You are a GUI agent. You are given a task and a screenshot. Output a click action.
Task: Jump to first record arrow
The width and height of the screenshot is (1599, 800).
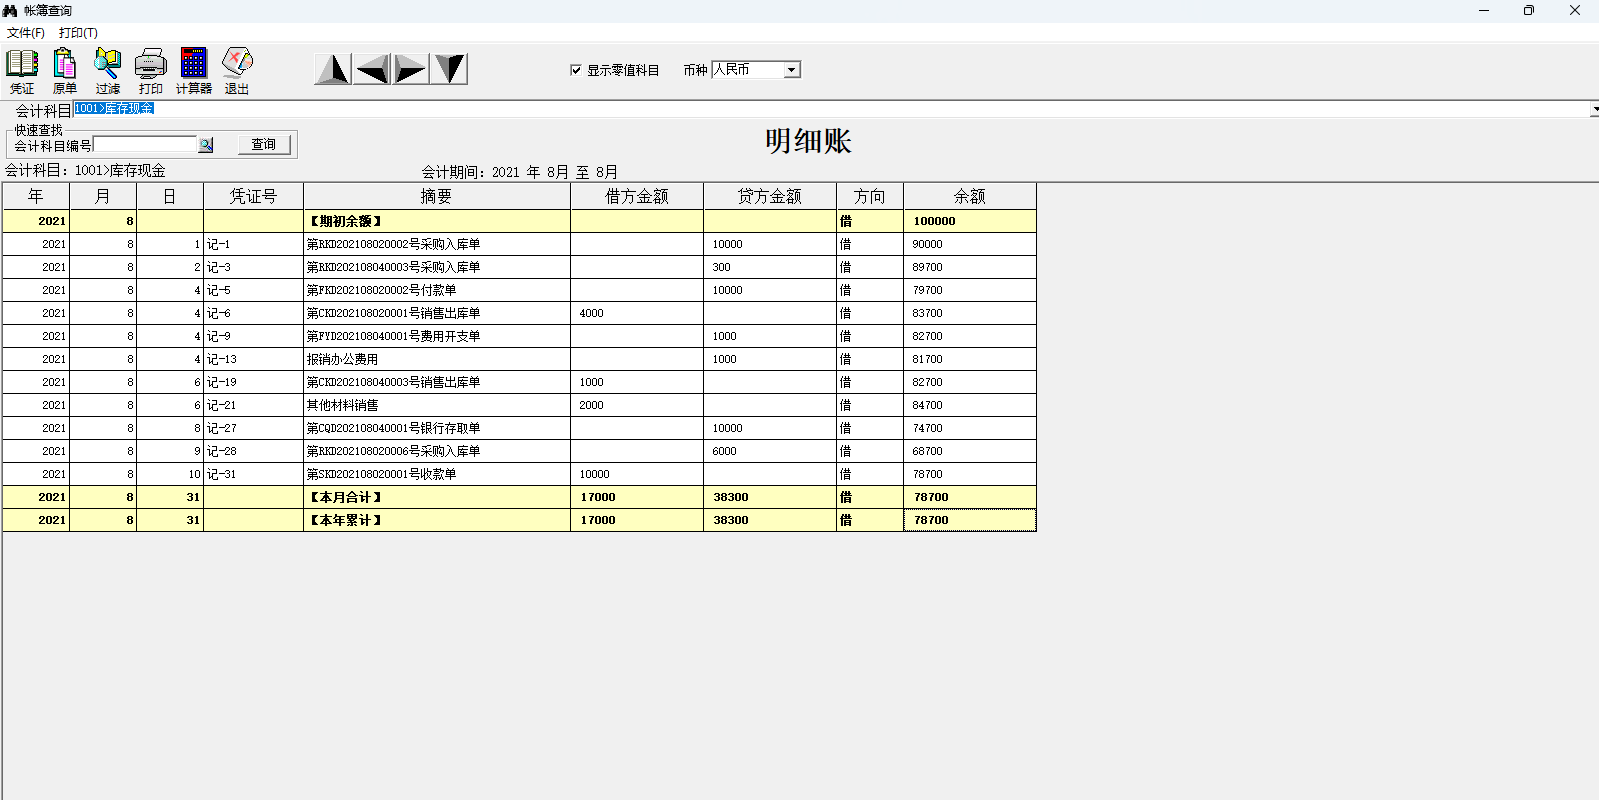(333, 69)
